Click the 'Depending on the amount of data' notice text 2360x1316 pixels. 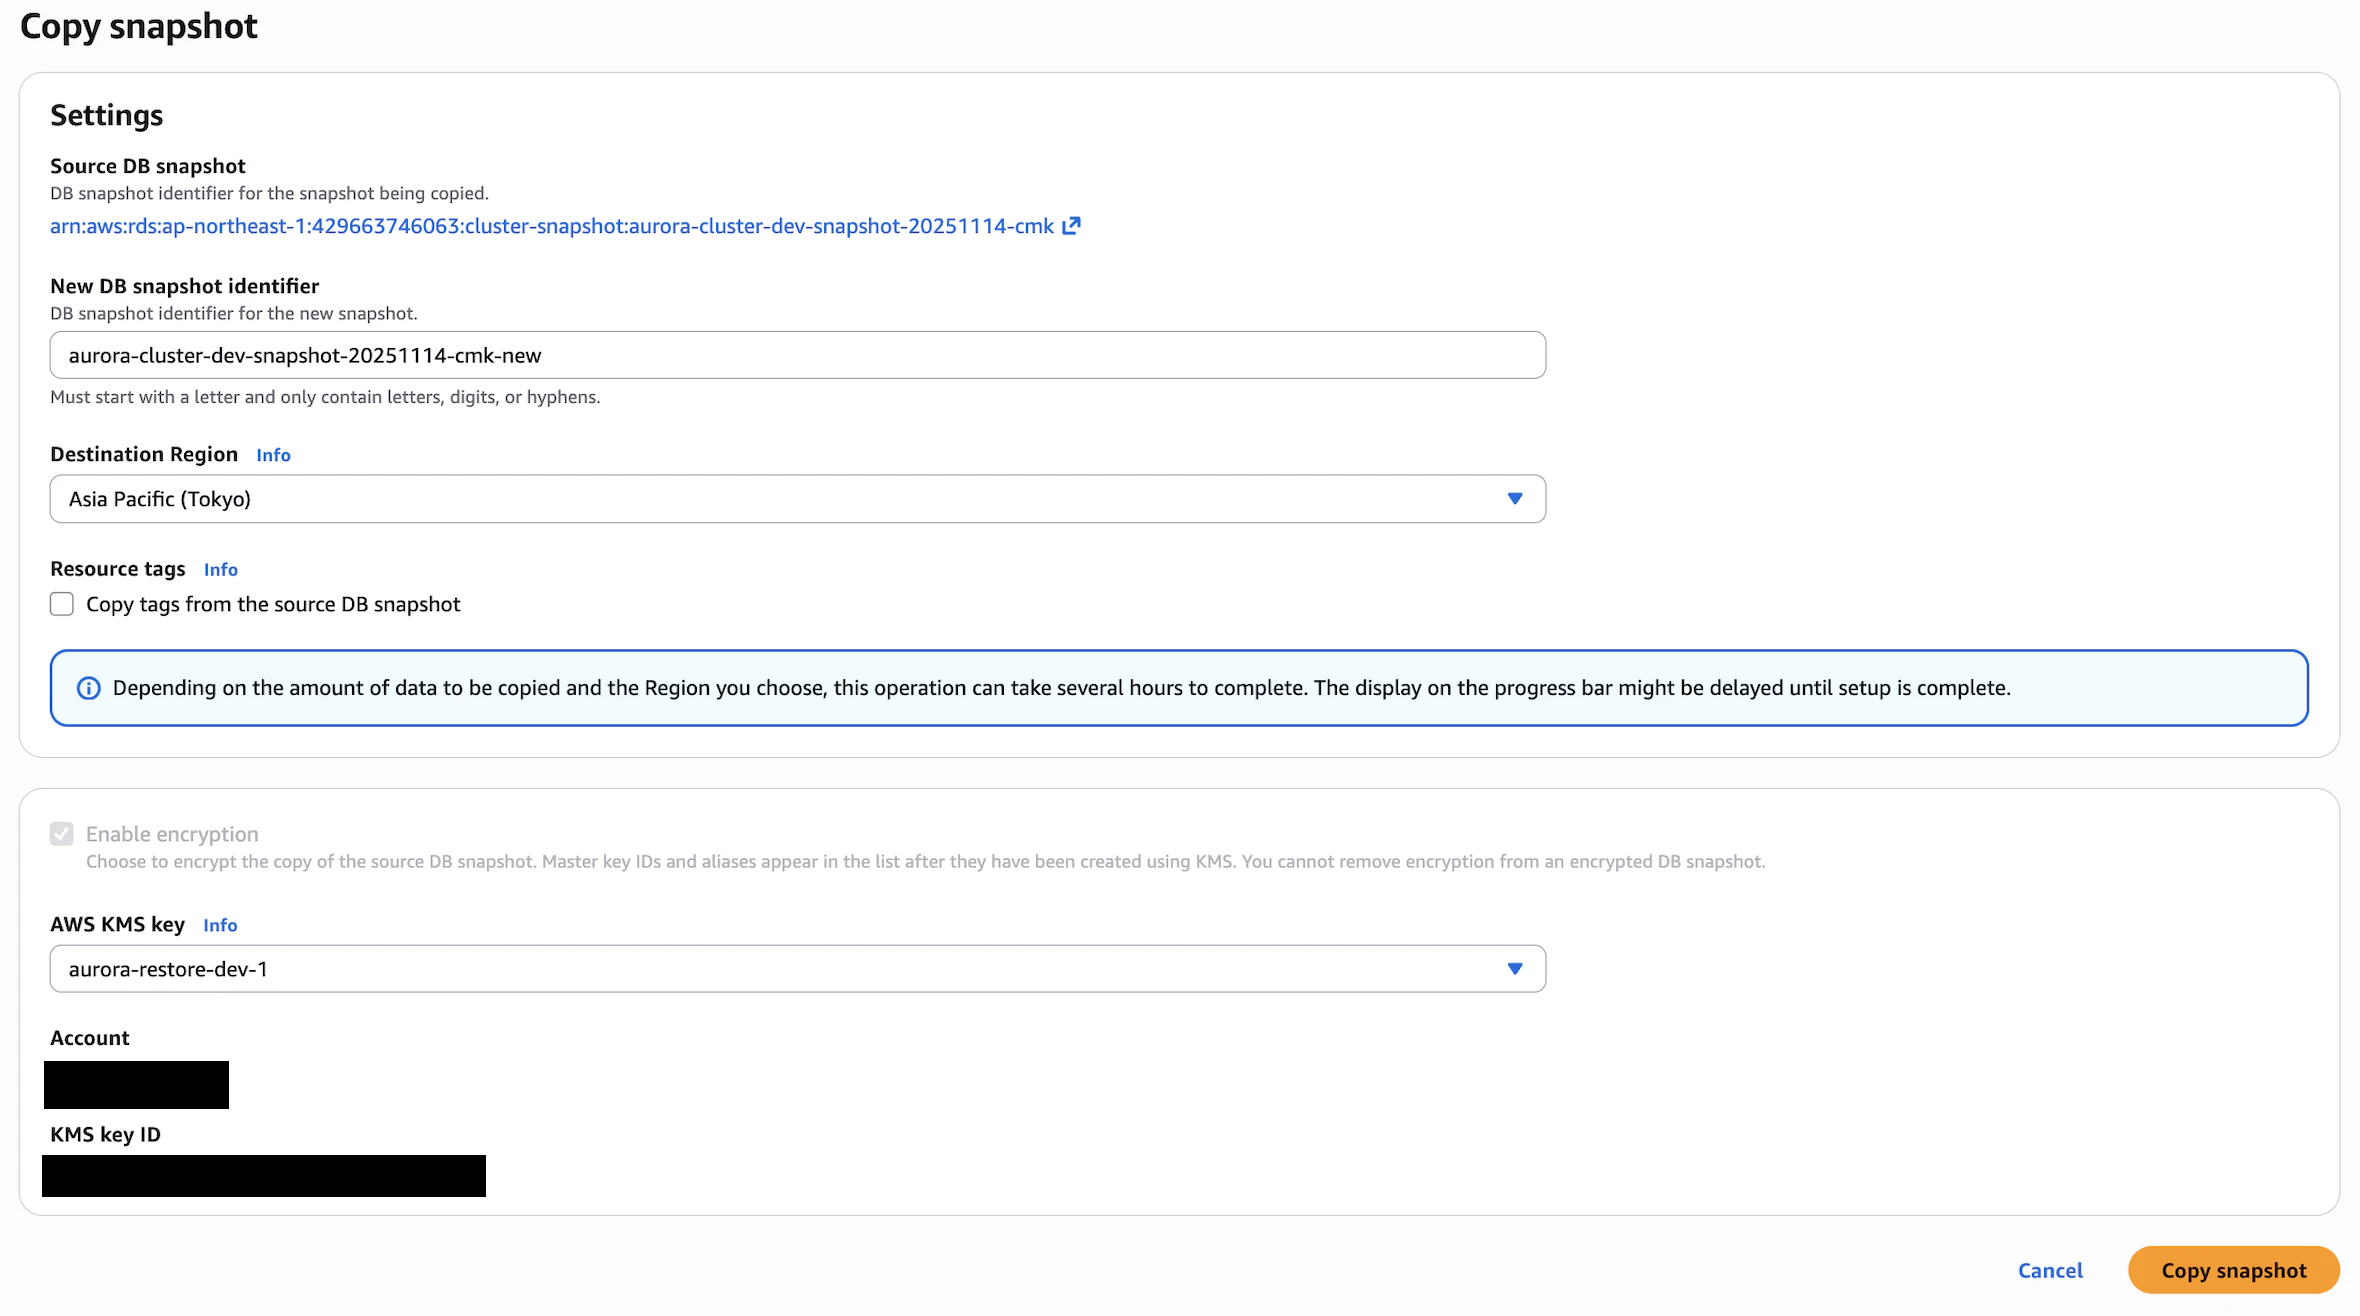click(1061, 688)
